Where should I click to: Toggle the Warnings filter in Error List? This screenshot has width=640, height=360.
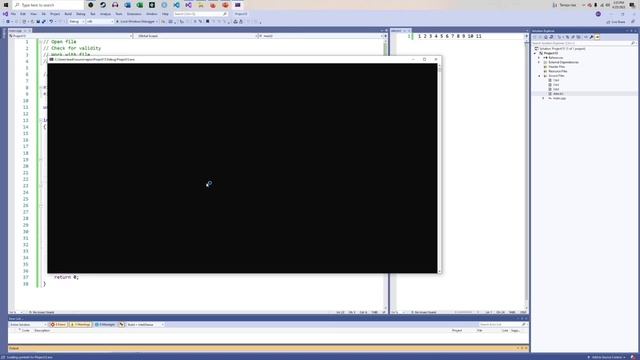80,324
